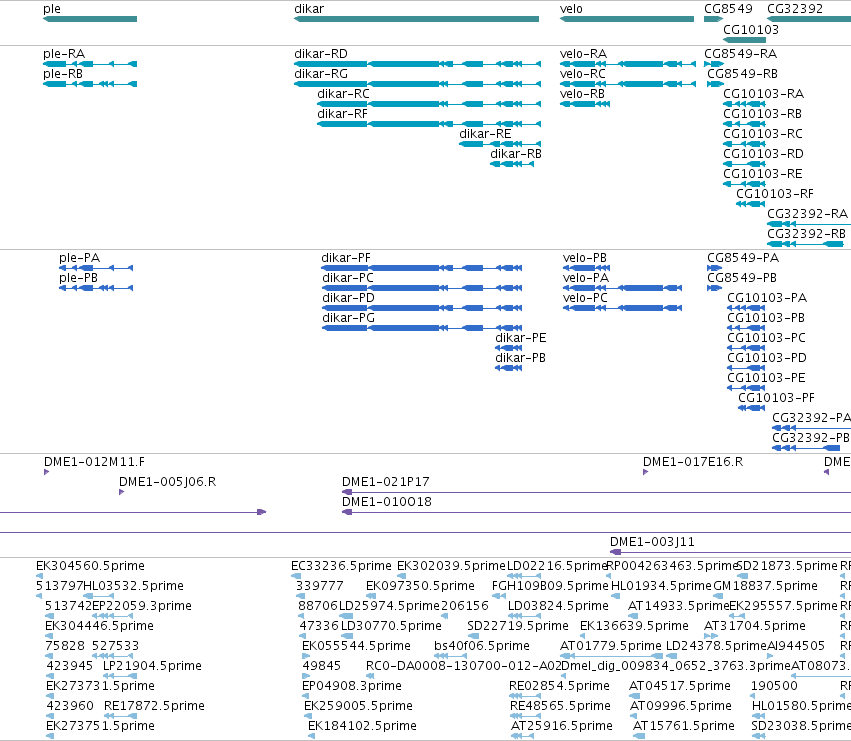Select the CG32392 gene label

[795, 9]
